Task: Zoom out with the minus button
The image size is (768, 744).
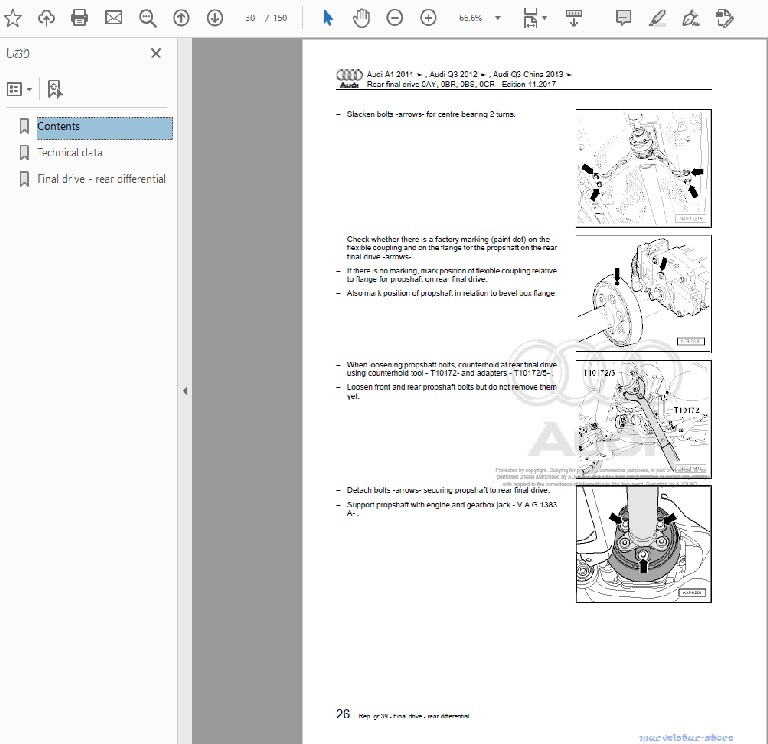Action: click(x=395, y=17)
